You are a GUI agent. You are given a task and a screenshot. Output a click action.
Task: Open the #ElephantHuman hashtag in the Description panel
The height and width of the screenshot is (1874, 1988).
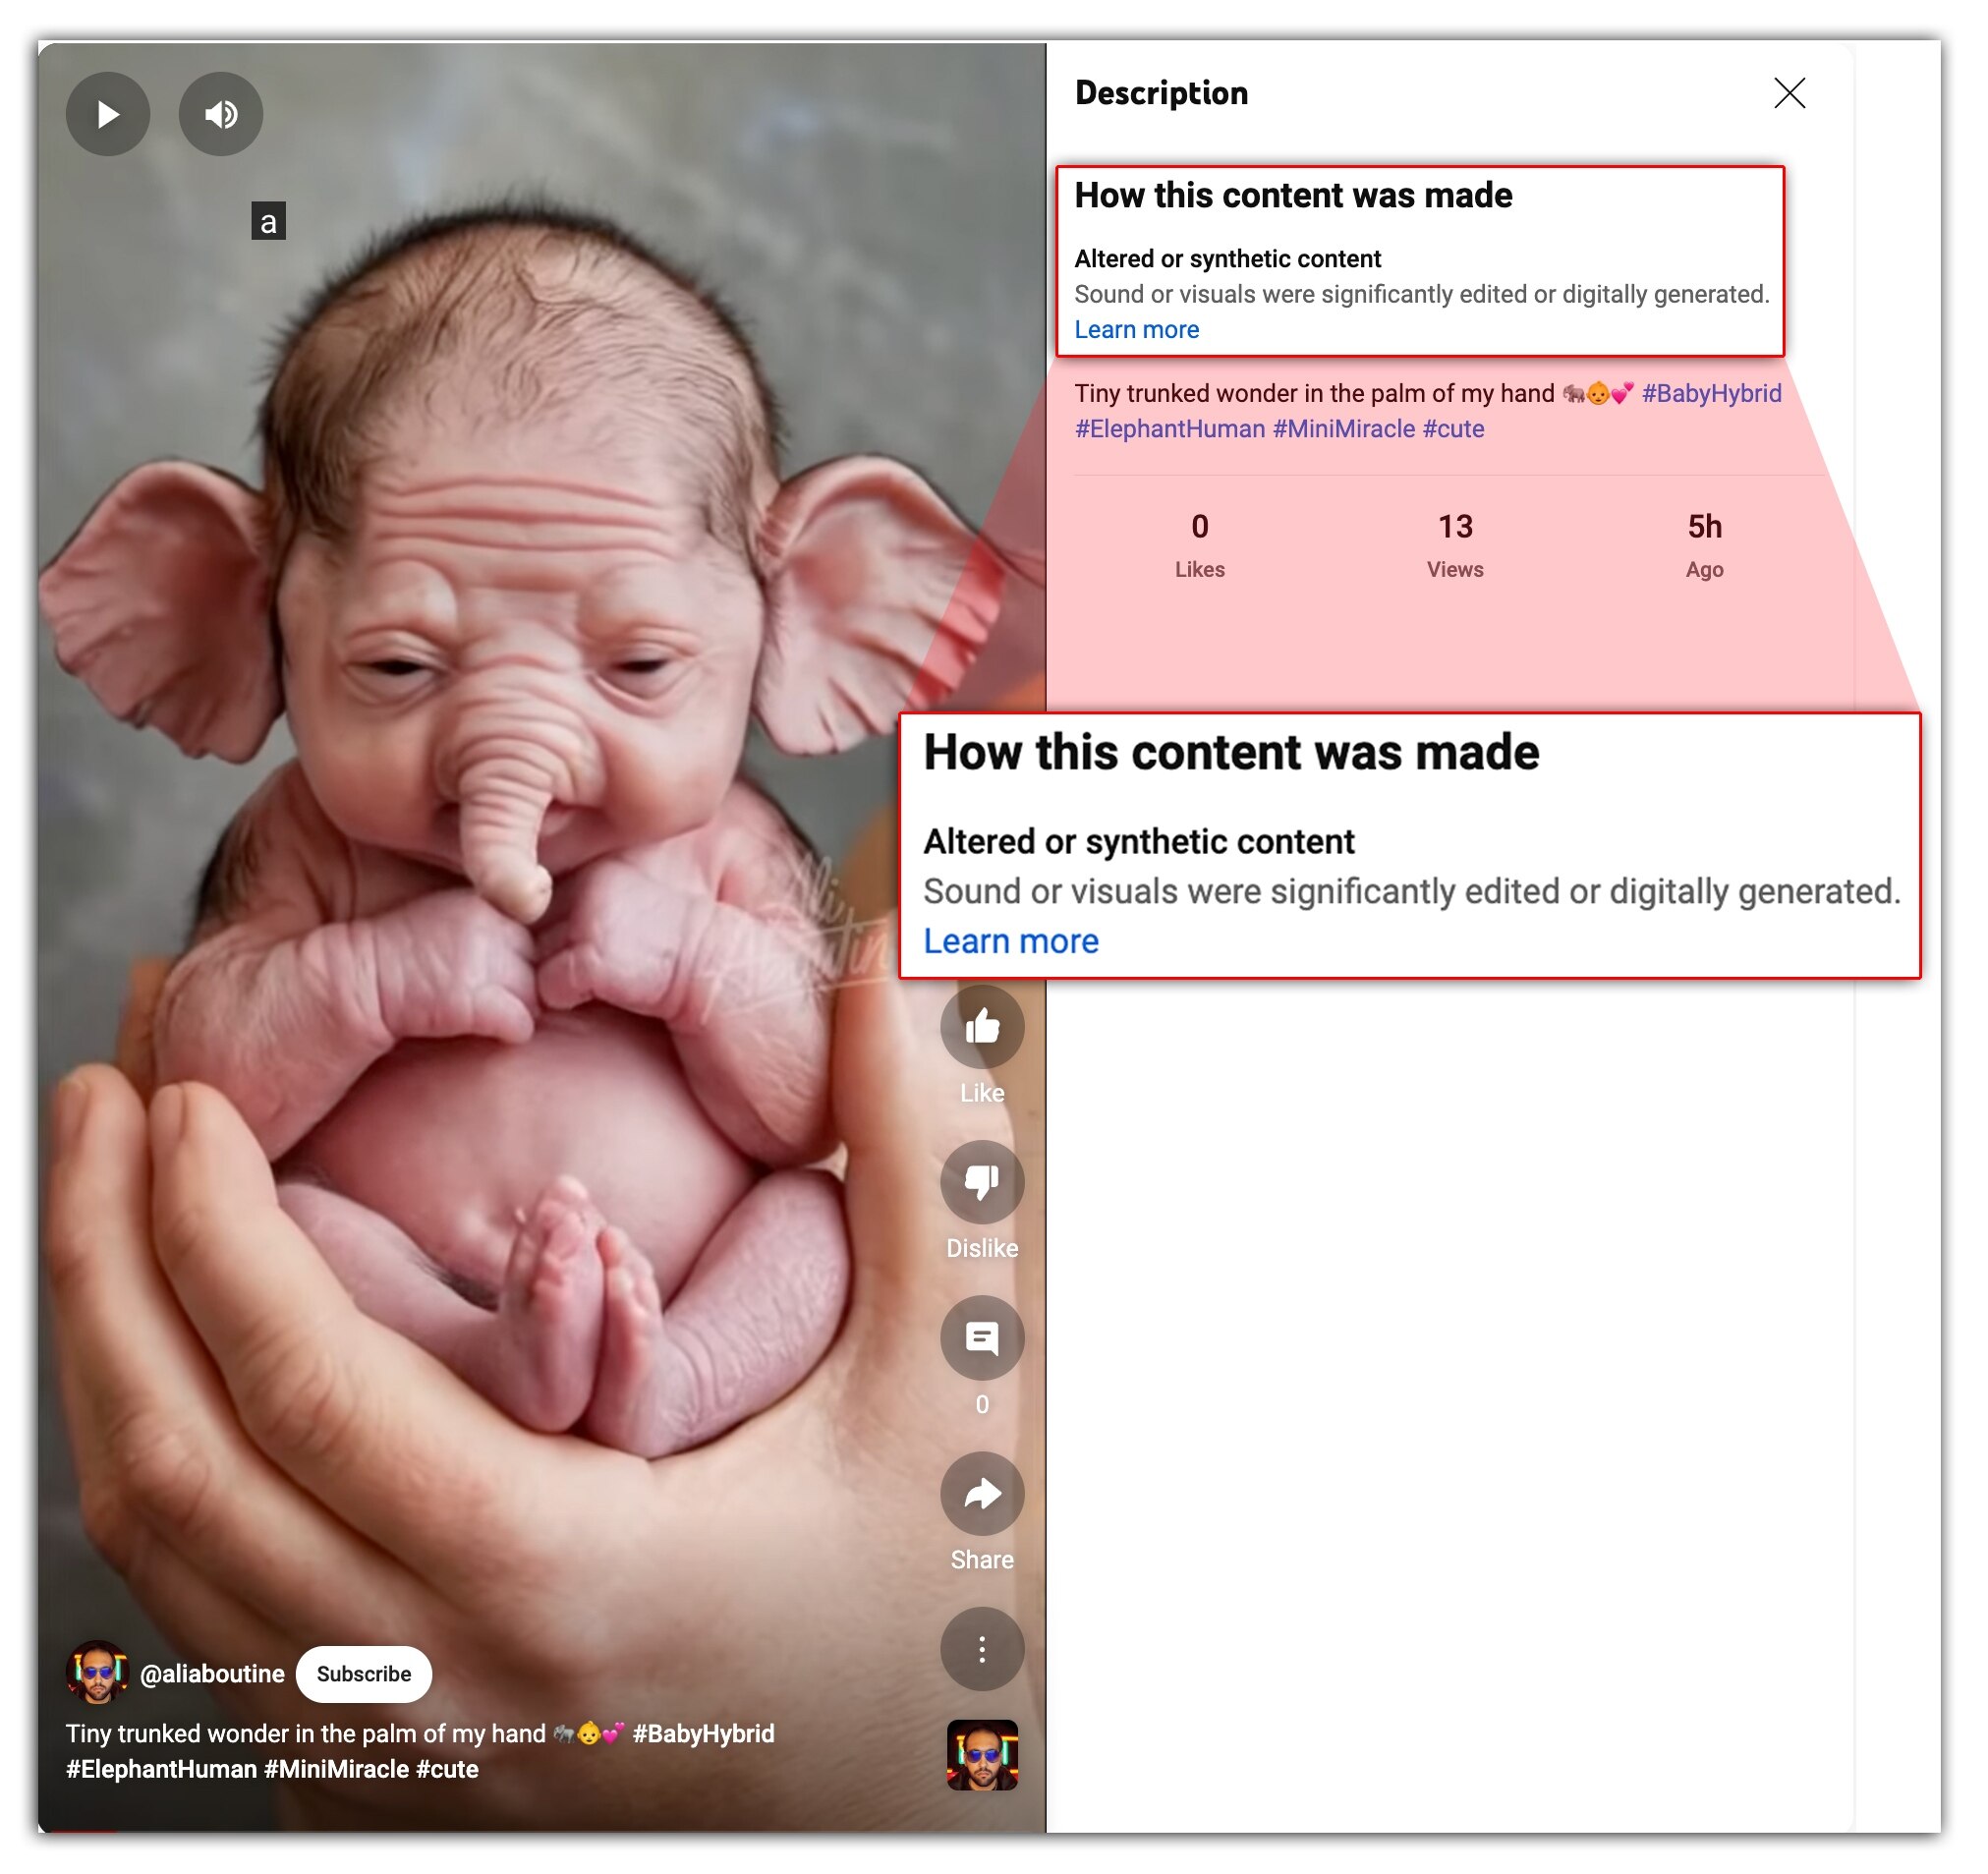1169,429
